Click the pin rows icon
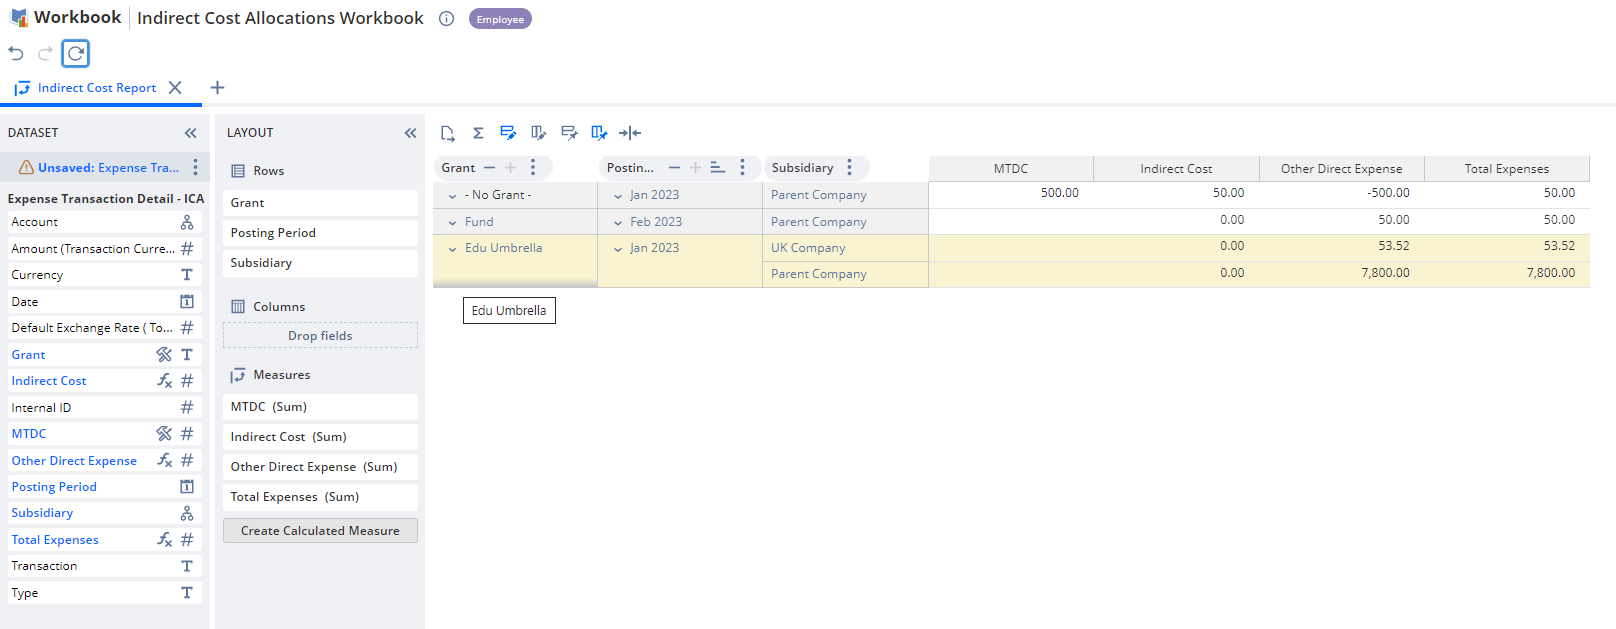This screenshot has width=1616, height=629. [x=569, y=133]
